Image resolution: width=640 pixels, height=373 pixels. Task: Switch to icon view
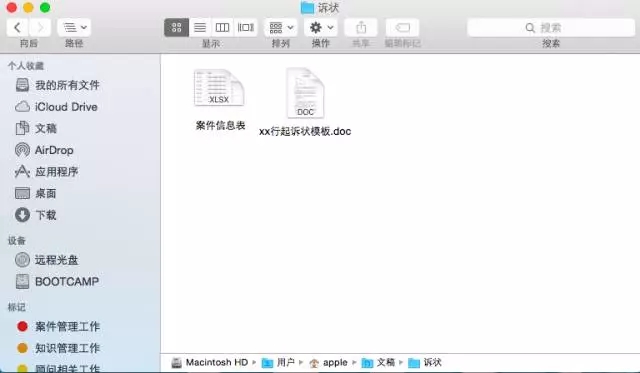point(176,28)
